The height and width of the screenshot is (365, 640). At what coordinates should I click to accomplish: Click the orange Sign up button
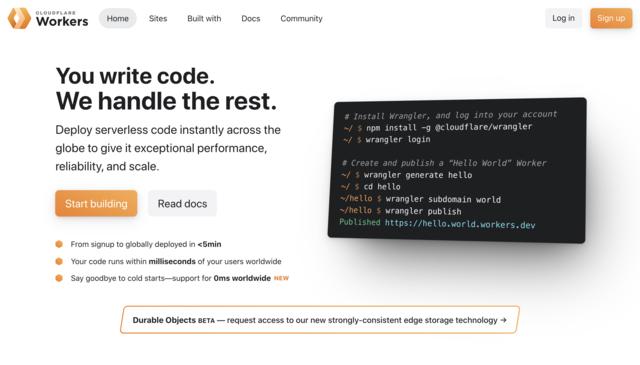[x=611, y=18]
